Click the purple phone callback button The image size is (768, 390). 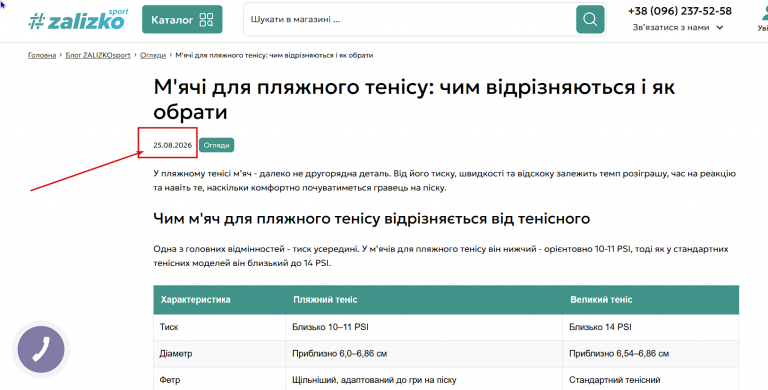click(x=41, y=349)
